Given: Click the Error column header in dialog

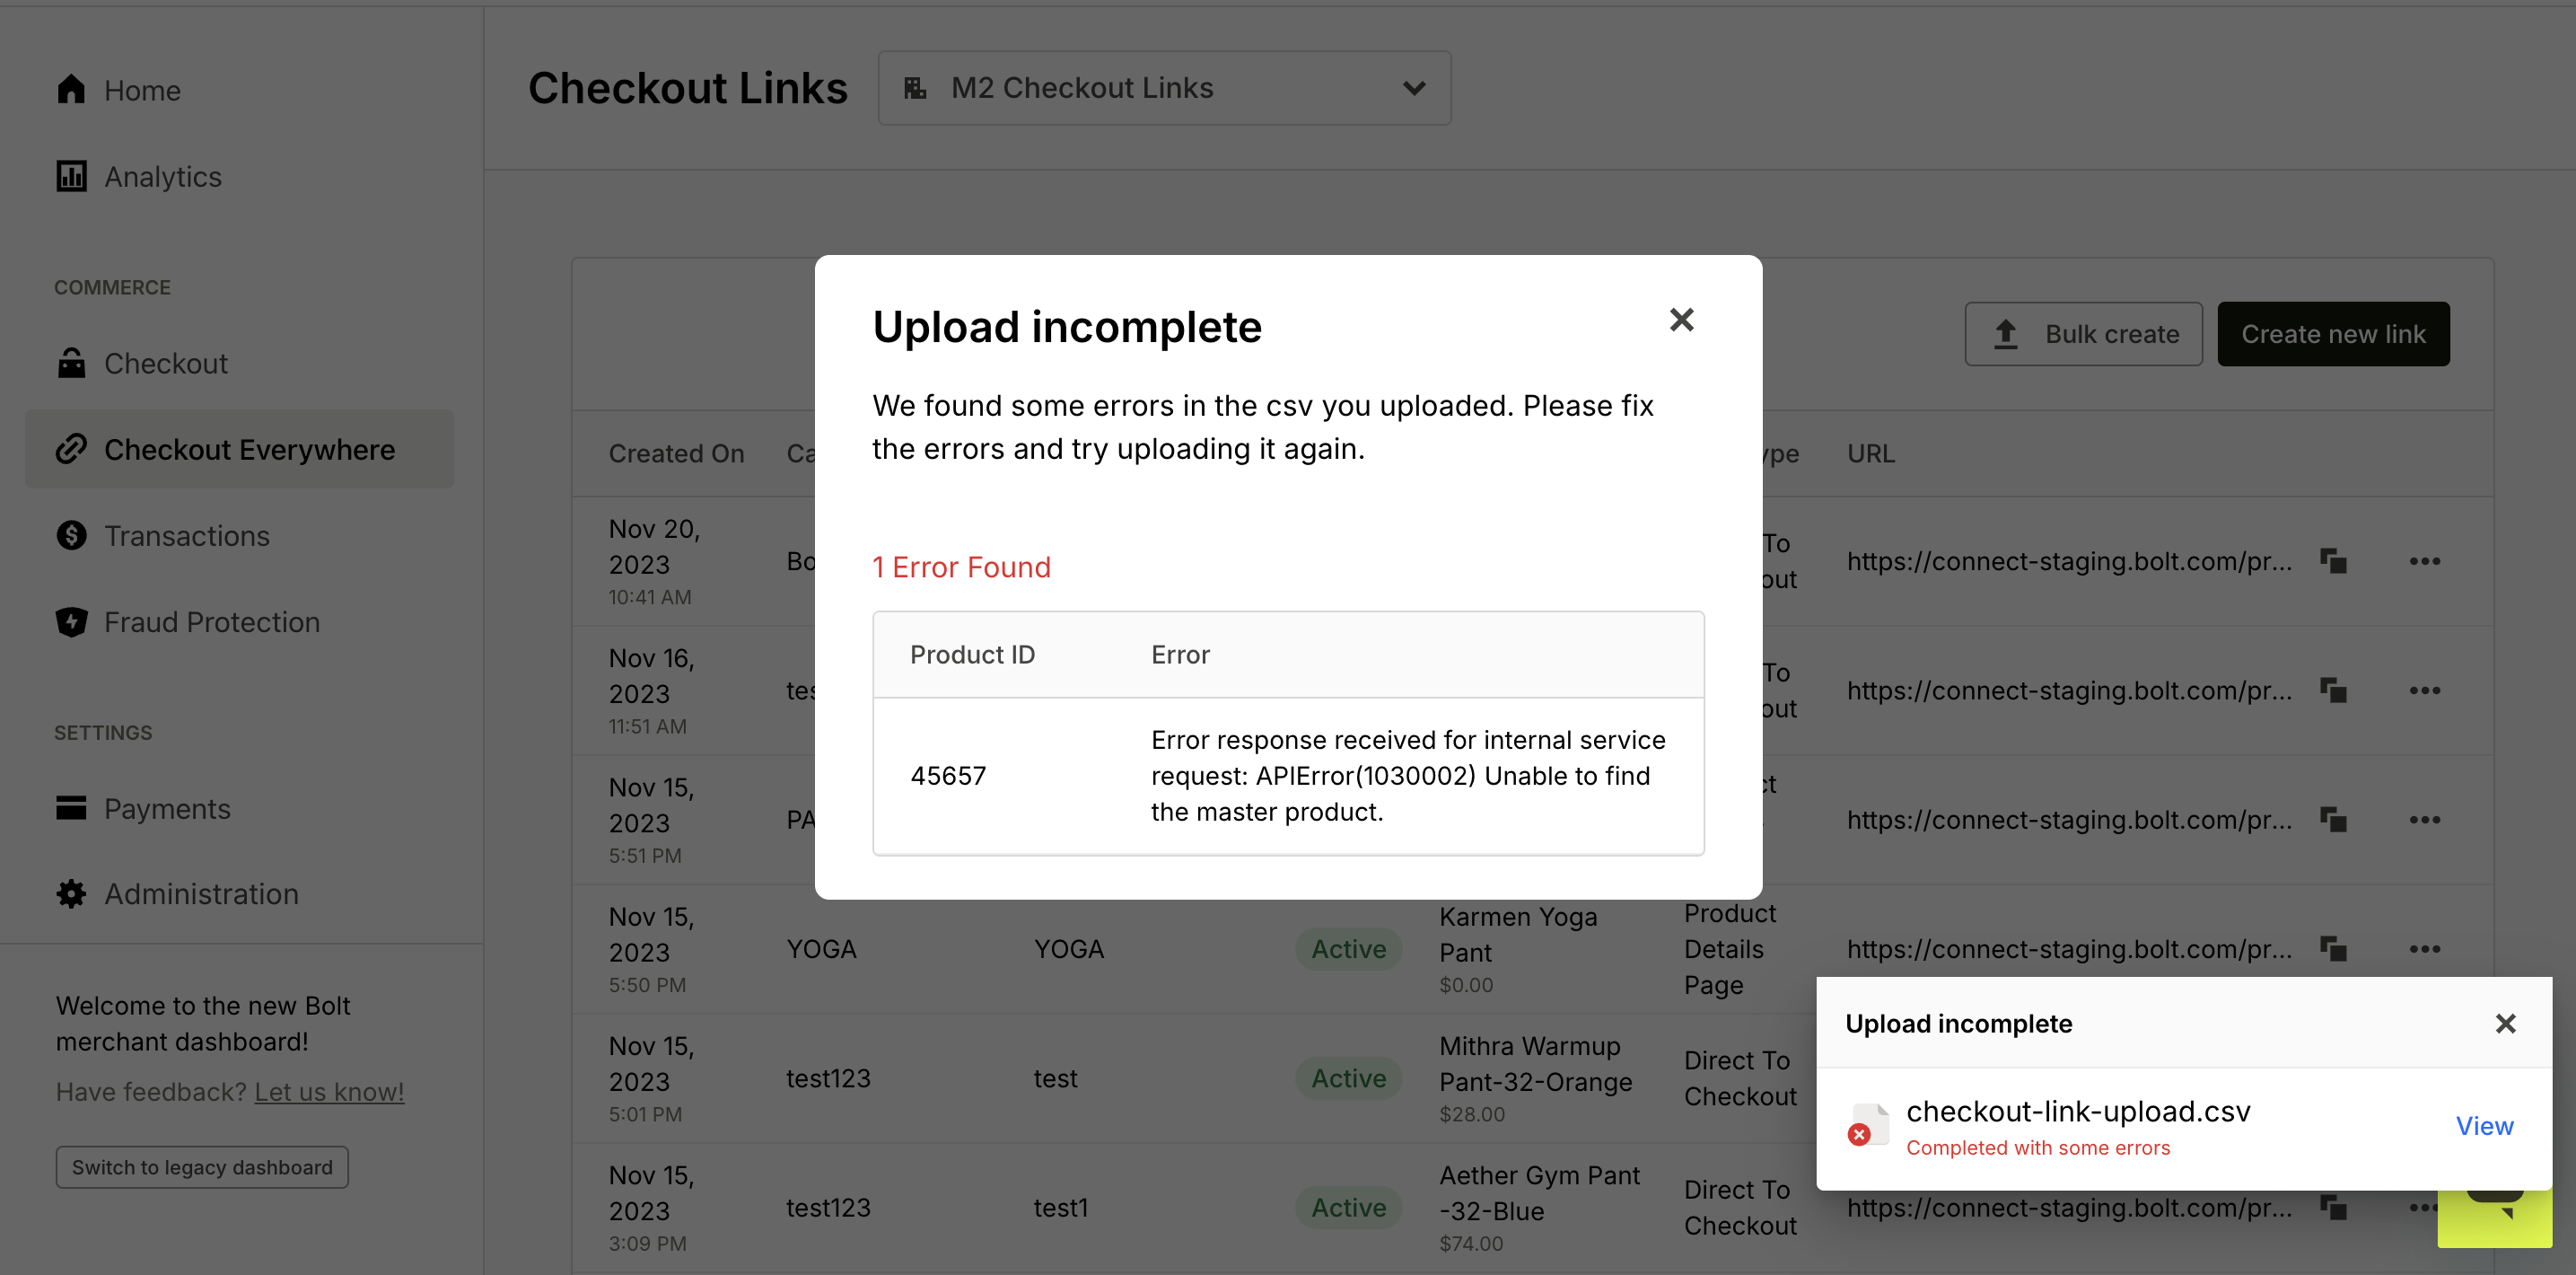Looking at the screenshot, I should 1180,655.
